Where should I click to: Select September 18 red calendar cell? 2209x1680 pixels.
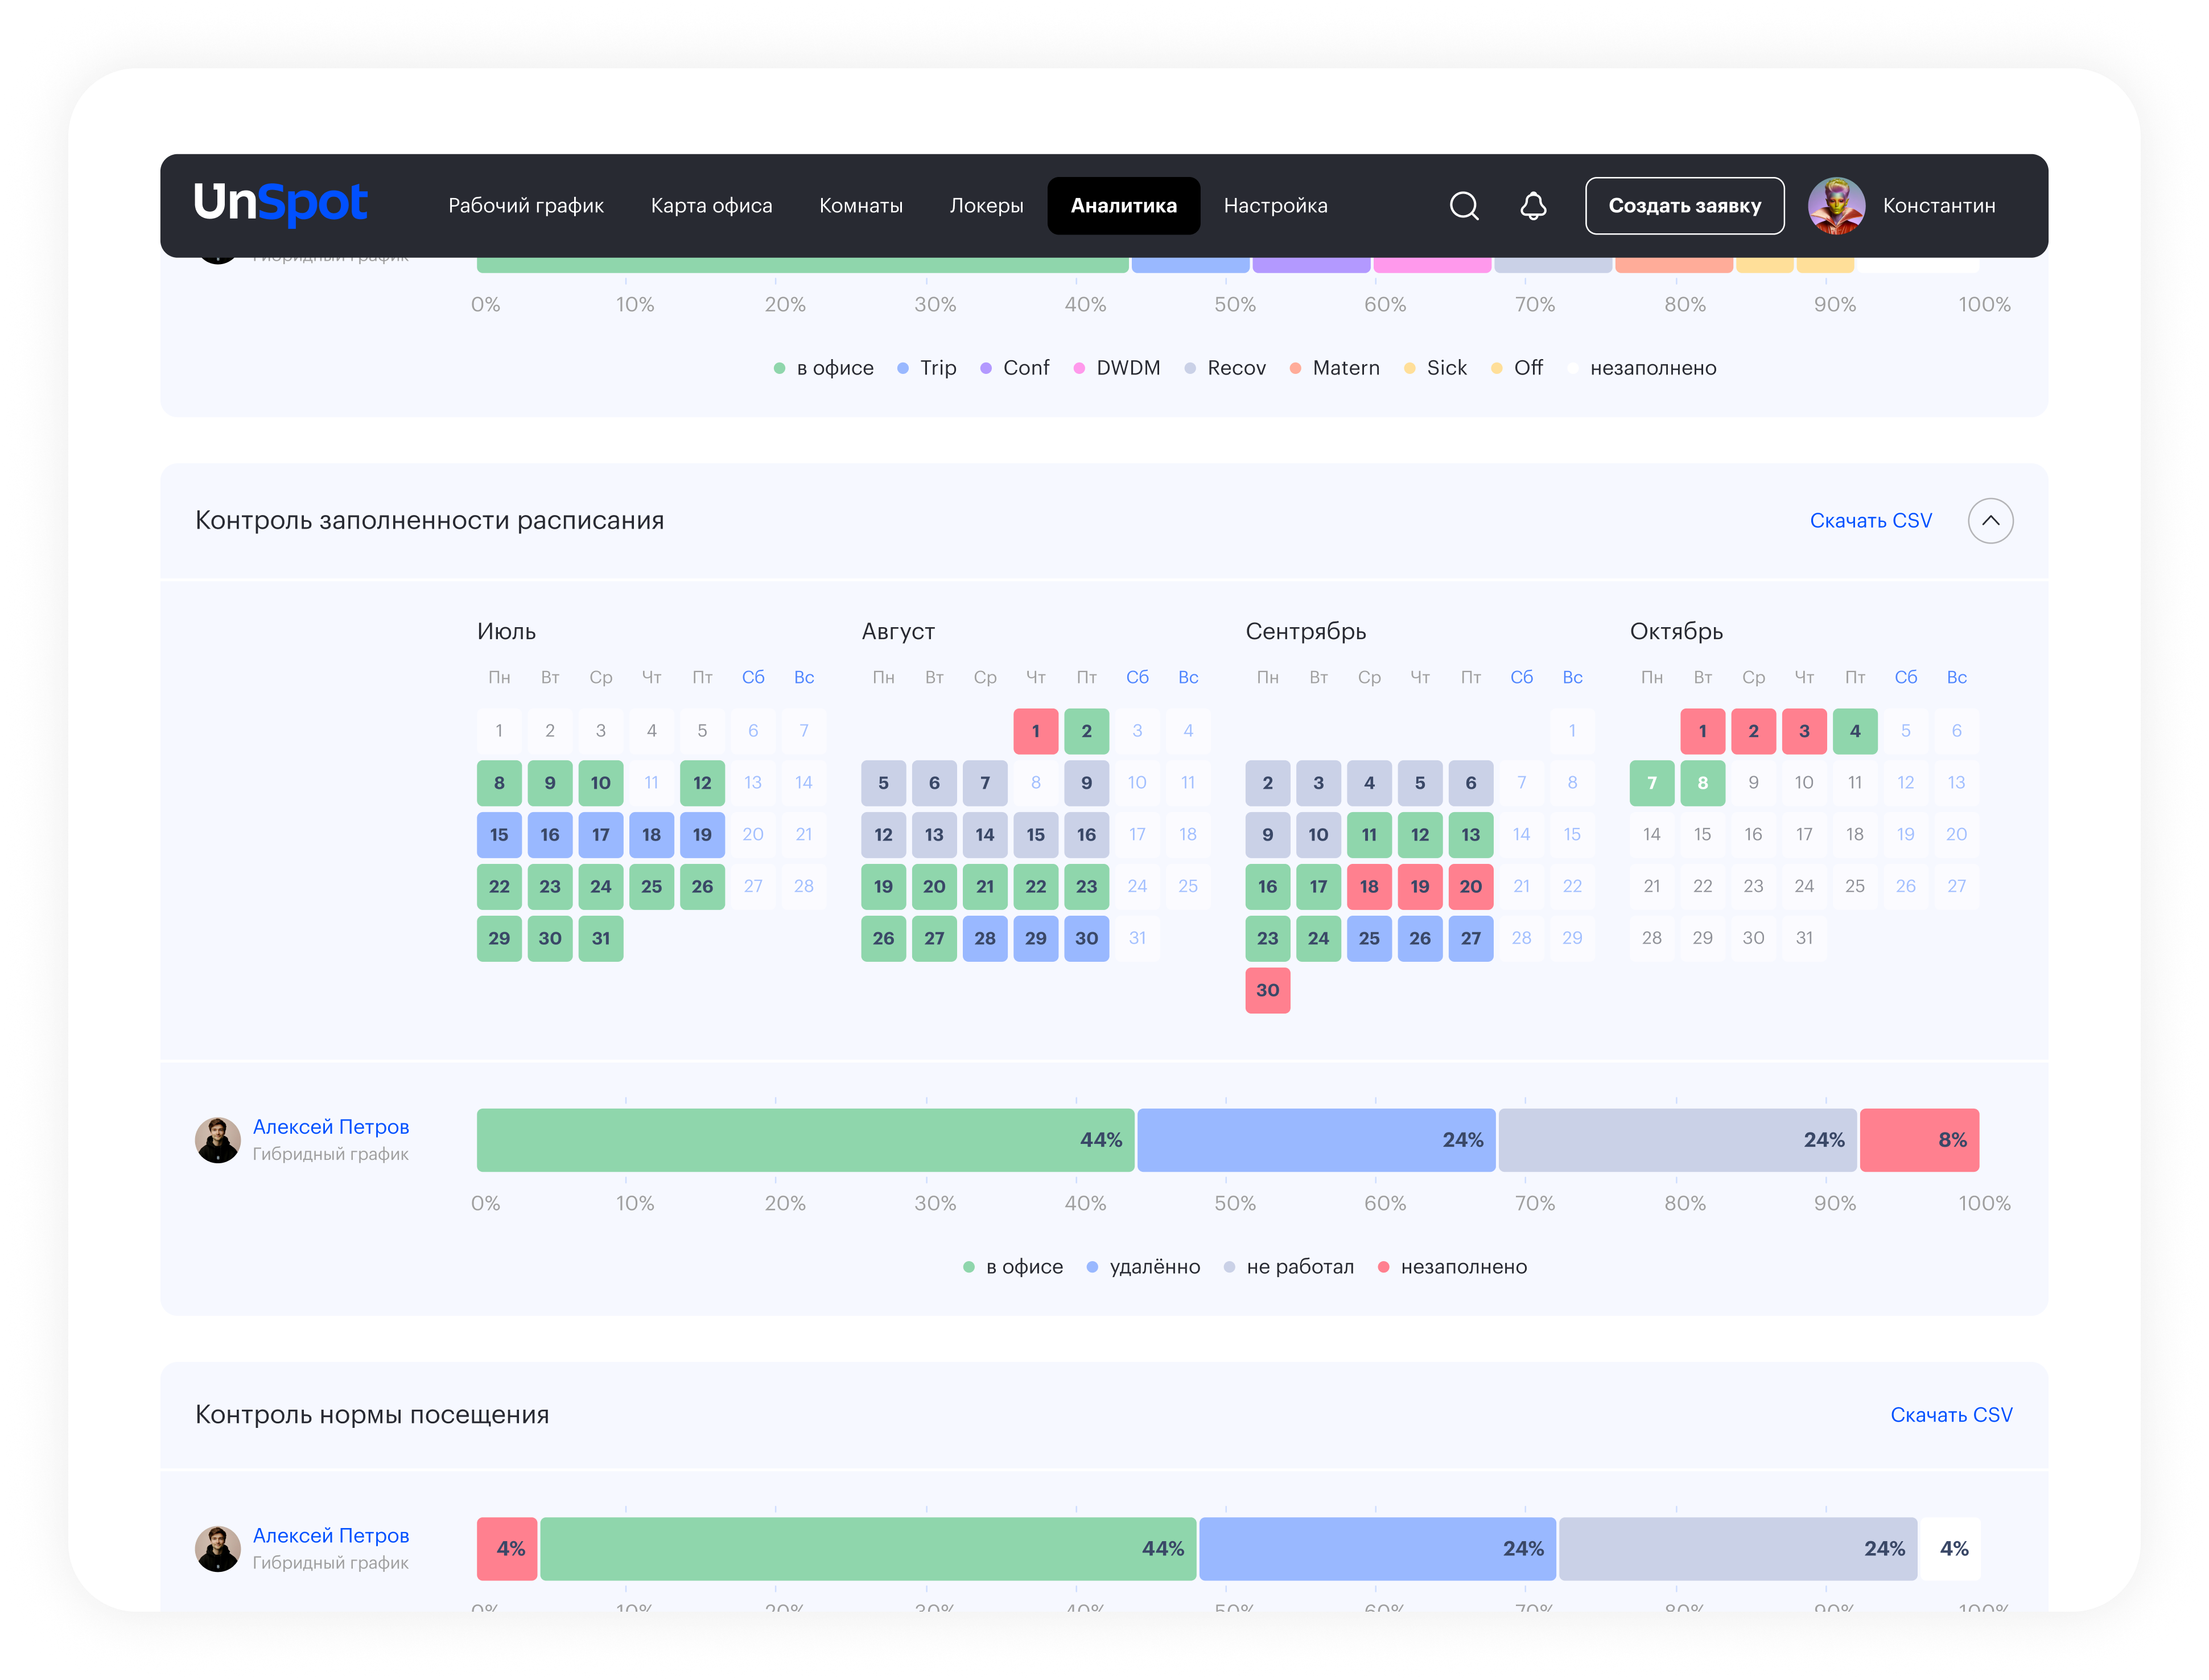[x=1369, y=886]
